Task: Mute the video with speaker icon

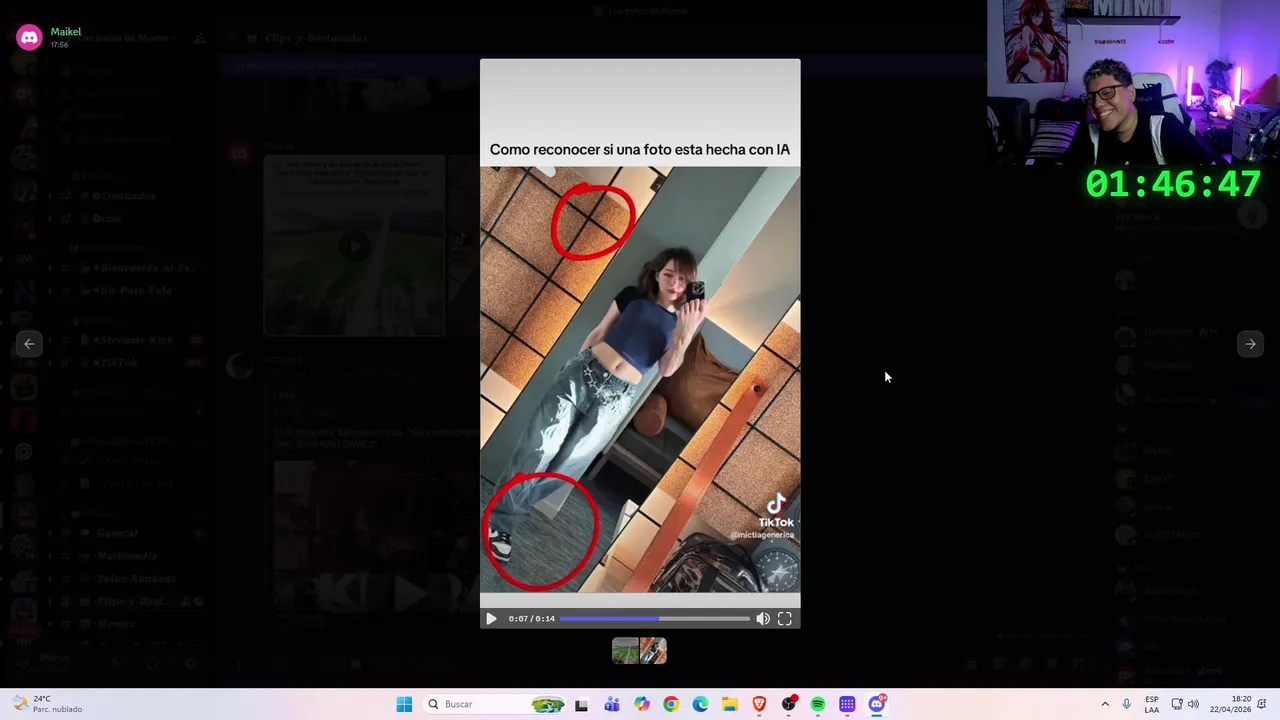Action: point(763,619)
